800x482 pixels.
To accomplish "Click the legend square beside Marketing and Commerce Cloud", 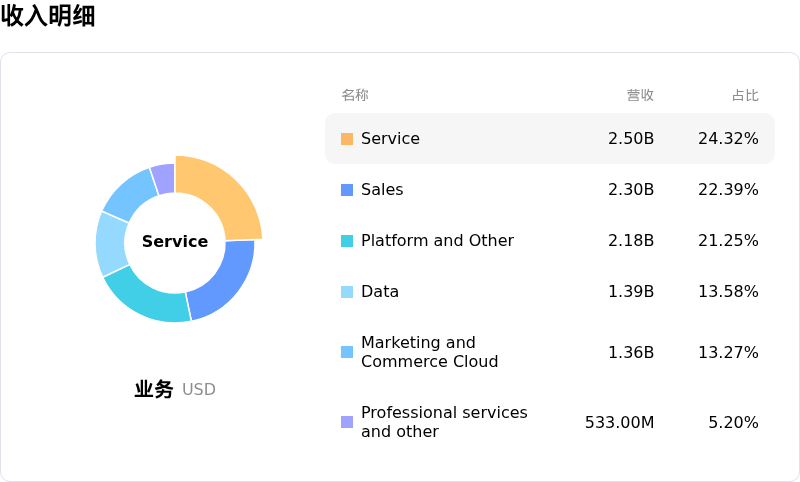I will pyautogui.click(x=347, y=352).
